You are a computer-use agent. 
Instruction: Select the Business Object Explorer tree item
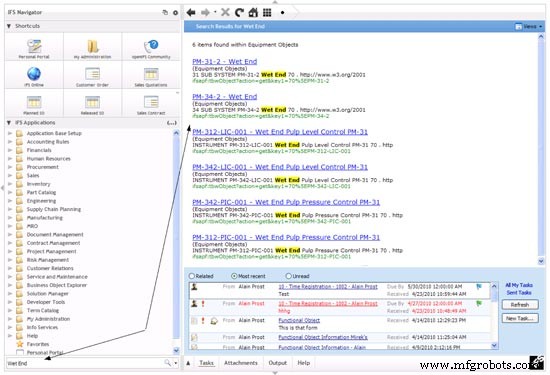click(x=57, y=285)
